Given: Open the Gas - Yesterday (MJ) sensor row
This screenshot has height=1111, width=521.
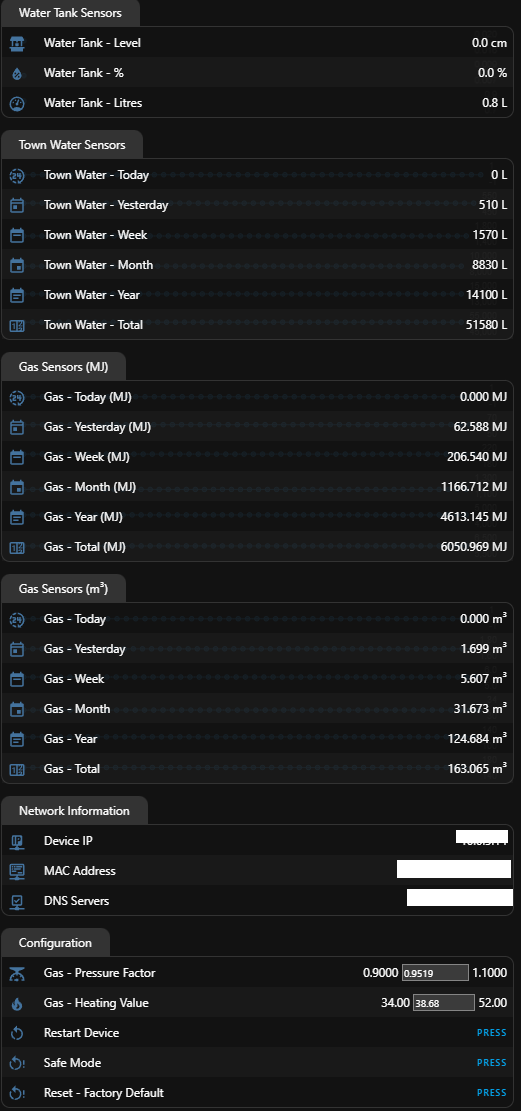Looking at the screenshot, I should (x=258, y=427).
